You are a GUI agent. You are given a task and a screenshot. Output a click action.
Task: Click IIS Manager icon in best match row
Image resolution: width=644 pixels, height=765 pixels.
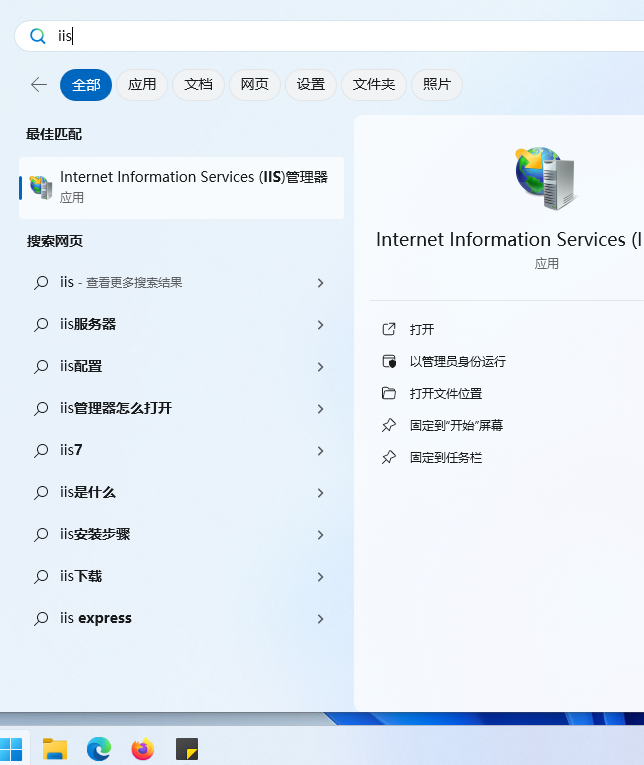pyautogui.click(x=40, y=187)
